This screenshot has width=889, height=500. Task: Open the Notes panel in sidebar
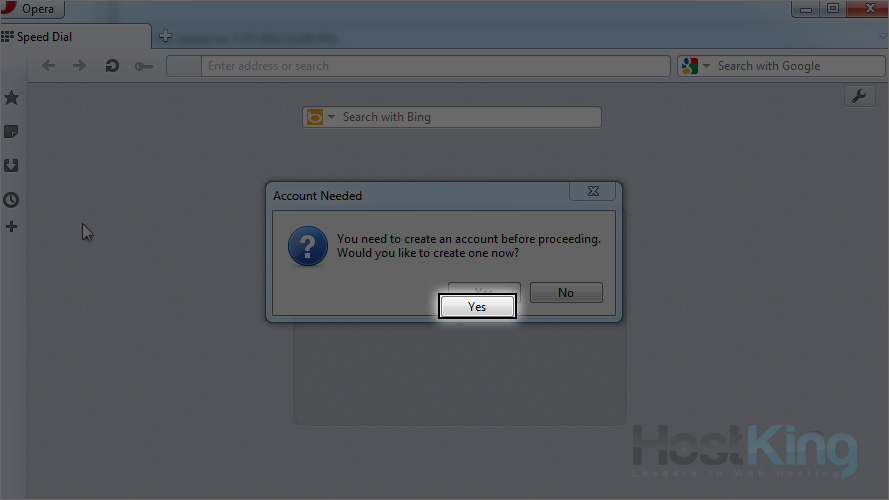pyautogui.click(x=11, y=132)
